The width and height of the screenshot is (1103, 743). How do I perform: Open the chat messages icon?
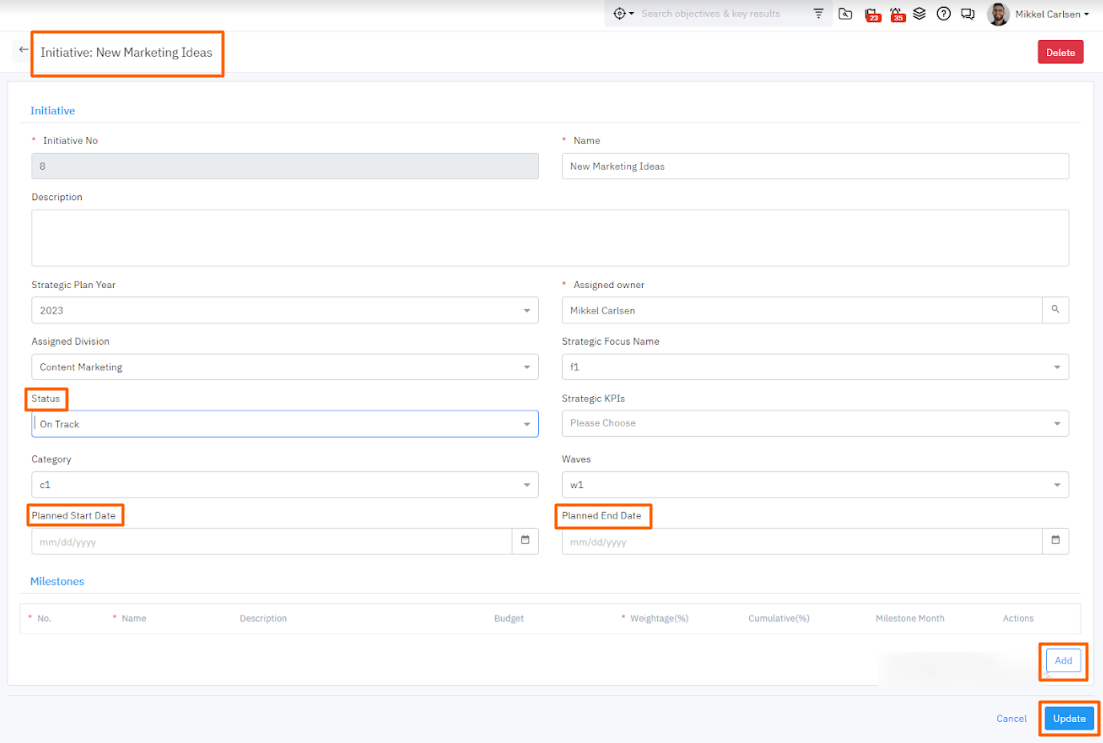point(967,14)
